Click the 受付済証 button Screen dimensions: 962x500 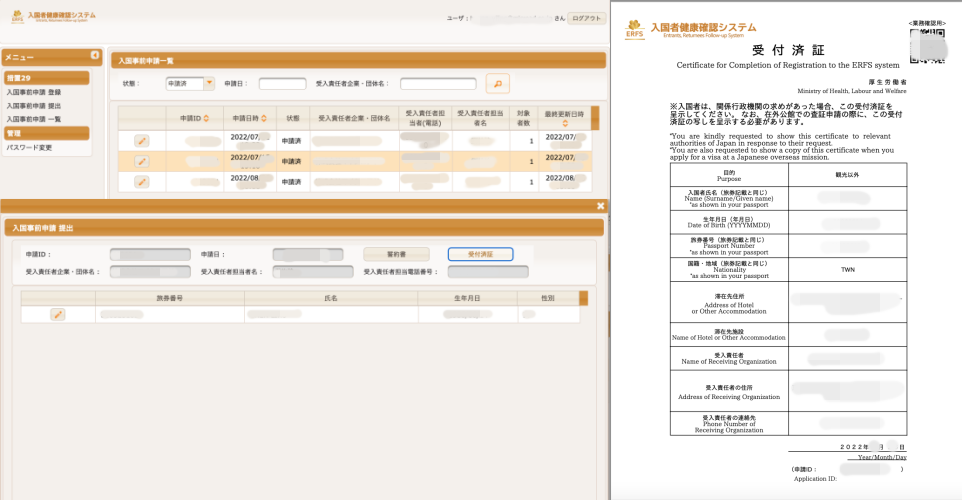[480, 254]
